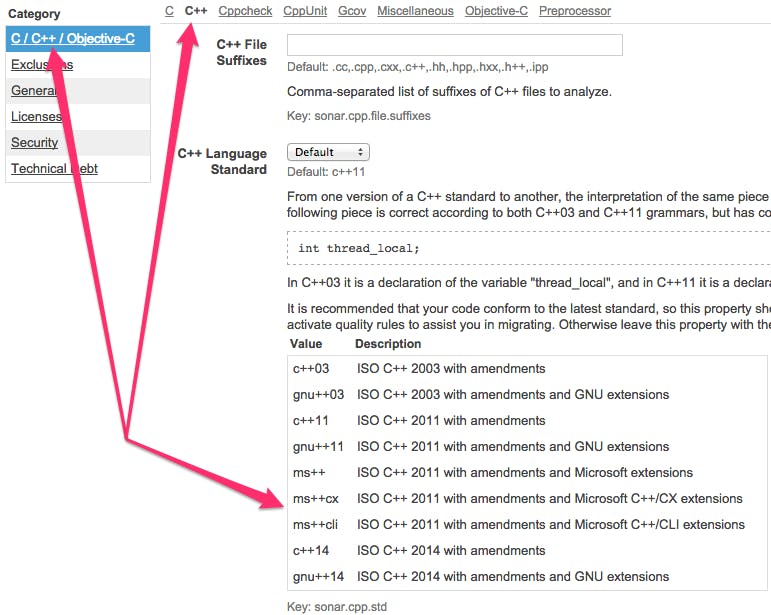The width and height of the screenshot is (771, 615).
Task: Click the C++ File Suffixes input field
Action: (455, 45)
